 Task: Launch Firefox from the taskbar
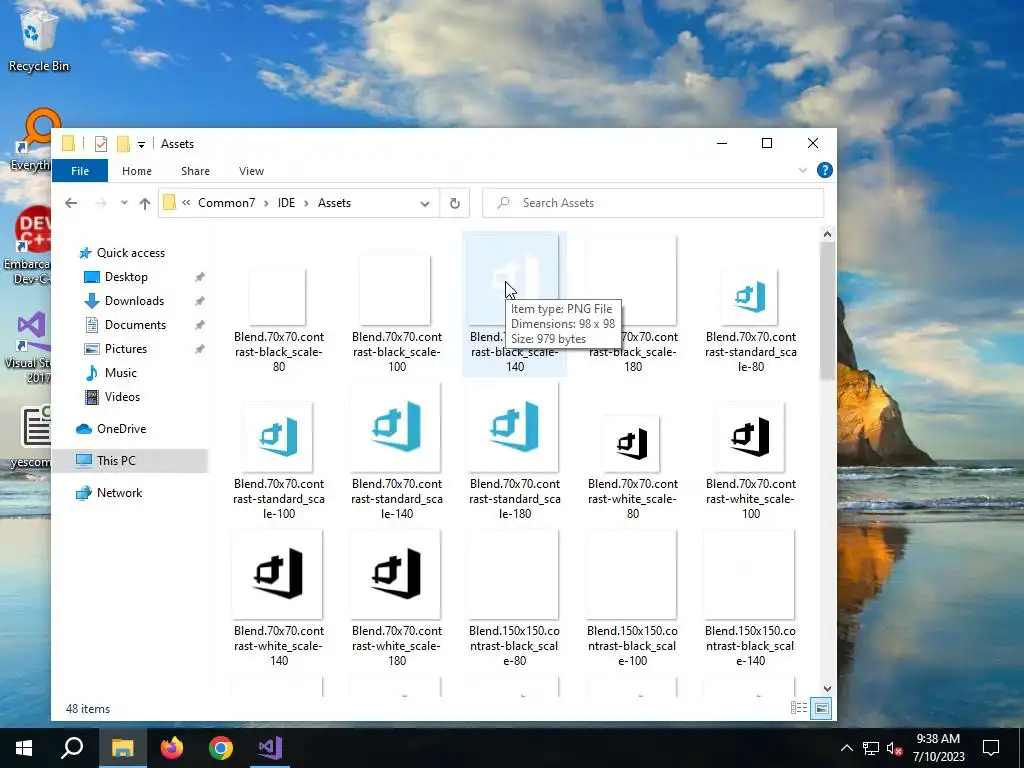(x=172, y=748)
